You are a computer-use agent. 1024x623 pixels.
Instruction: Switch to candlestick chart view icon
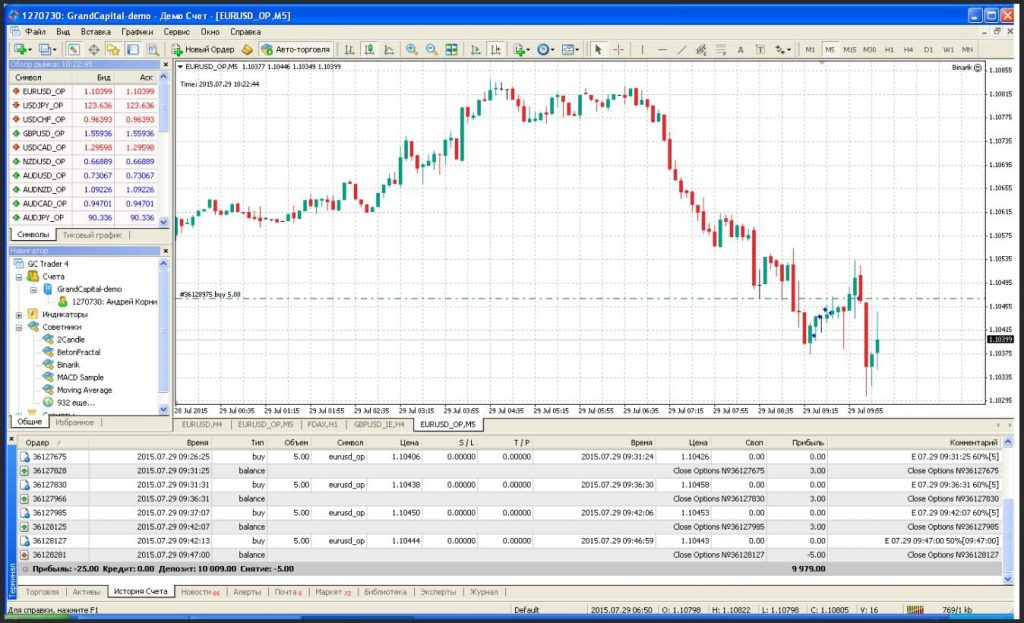pyautogui.click(x=370, y=50)
